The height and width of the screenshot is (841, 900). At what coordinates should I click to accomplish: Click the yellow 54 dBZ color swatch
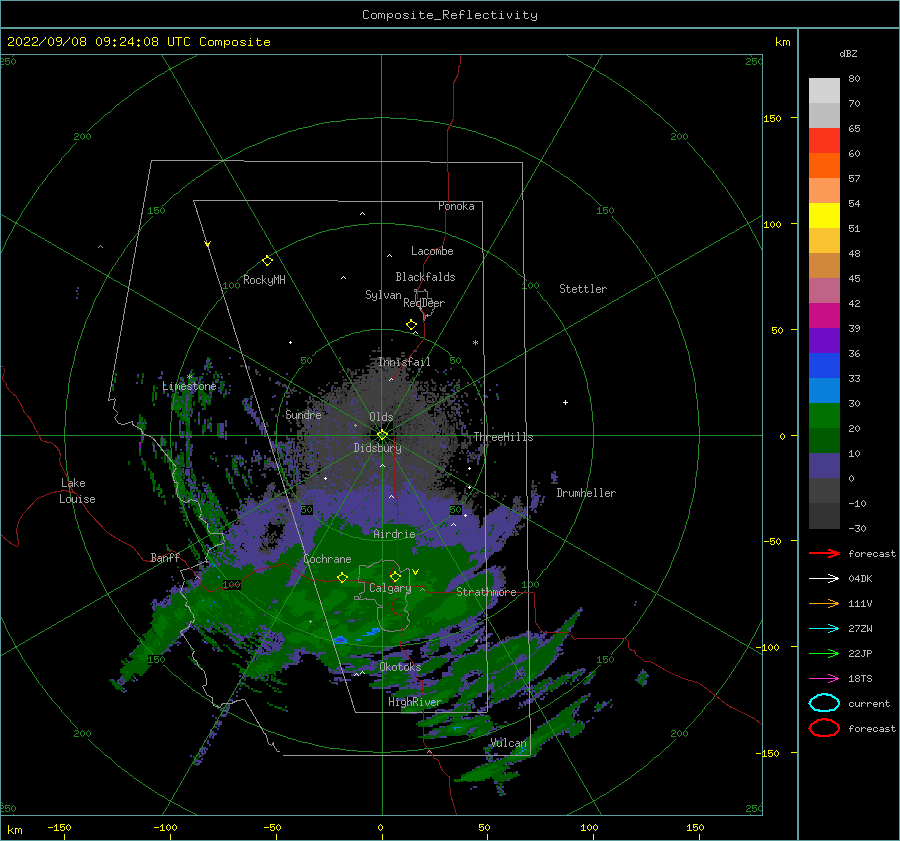(x=824, y=216)
